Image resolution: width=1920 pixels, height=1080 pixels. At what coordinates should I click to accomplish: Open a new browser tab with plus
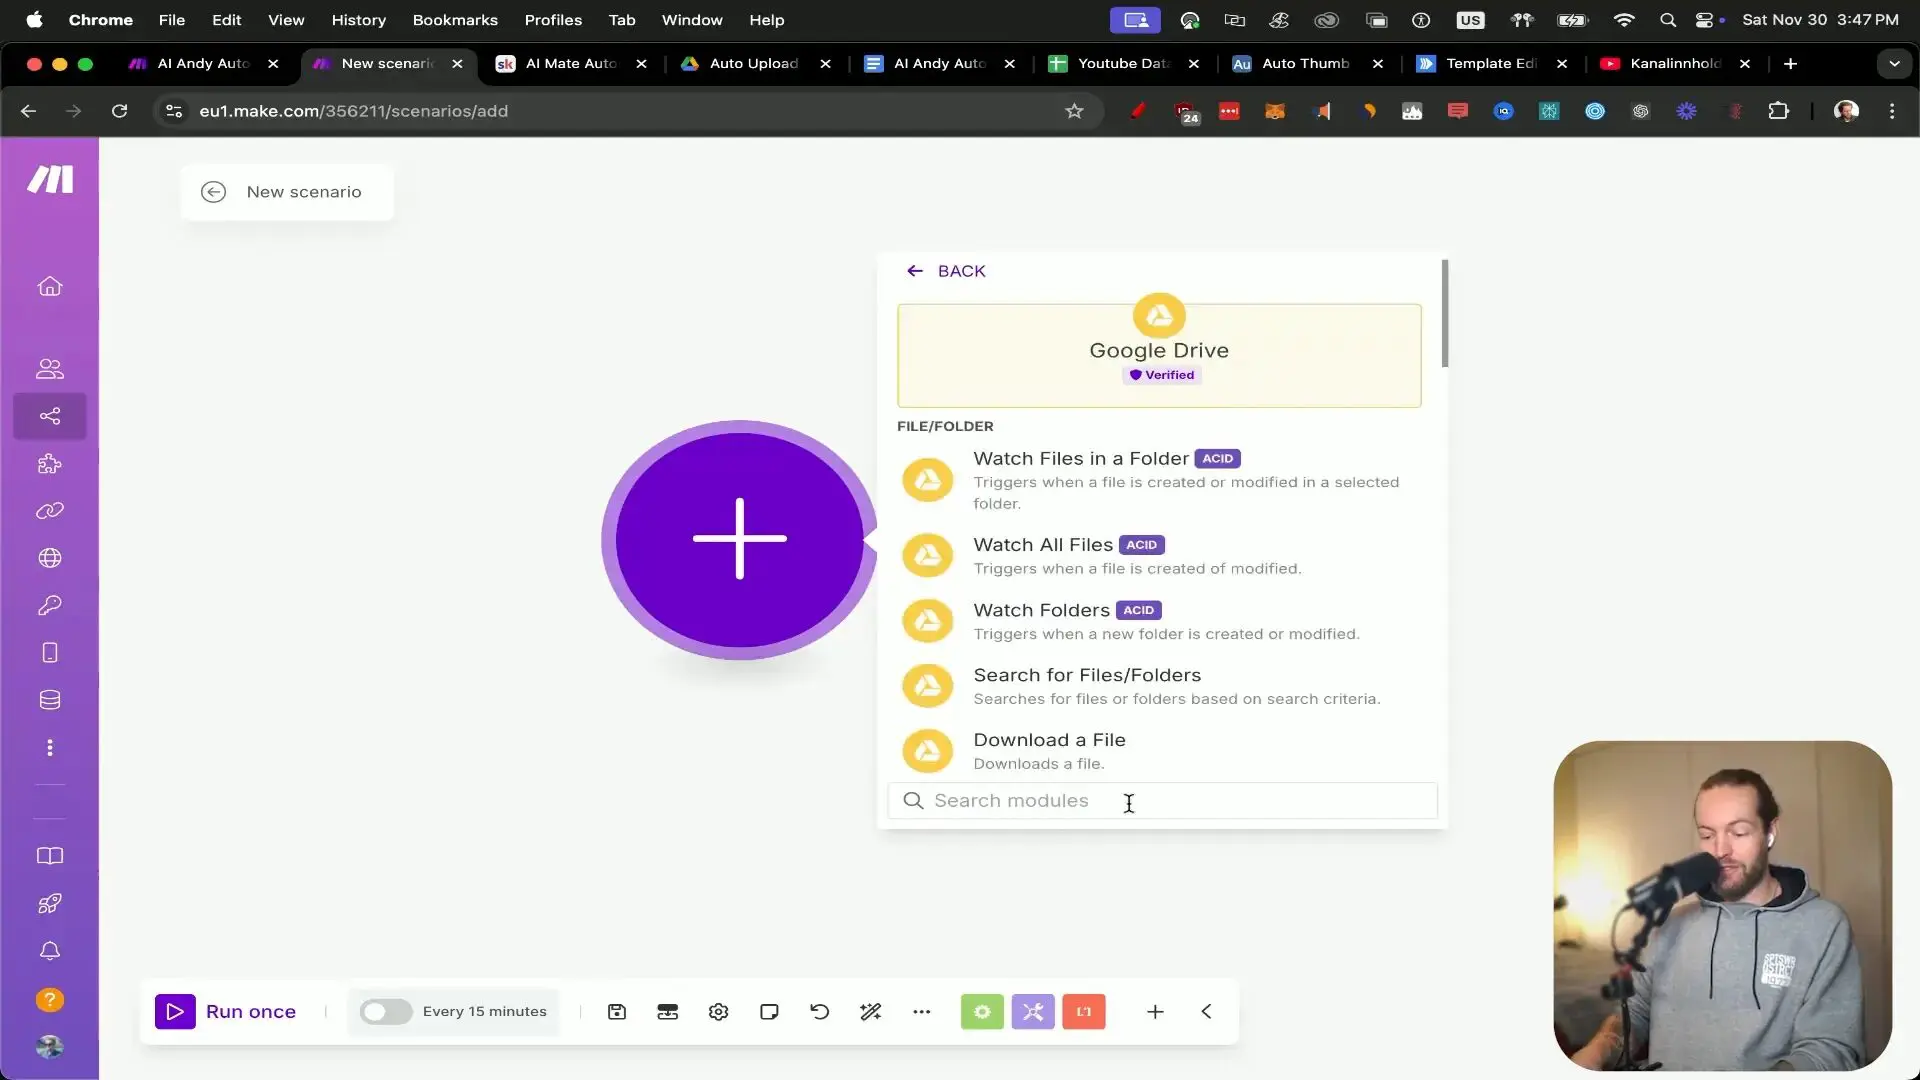1790,64
